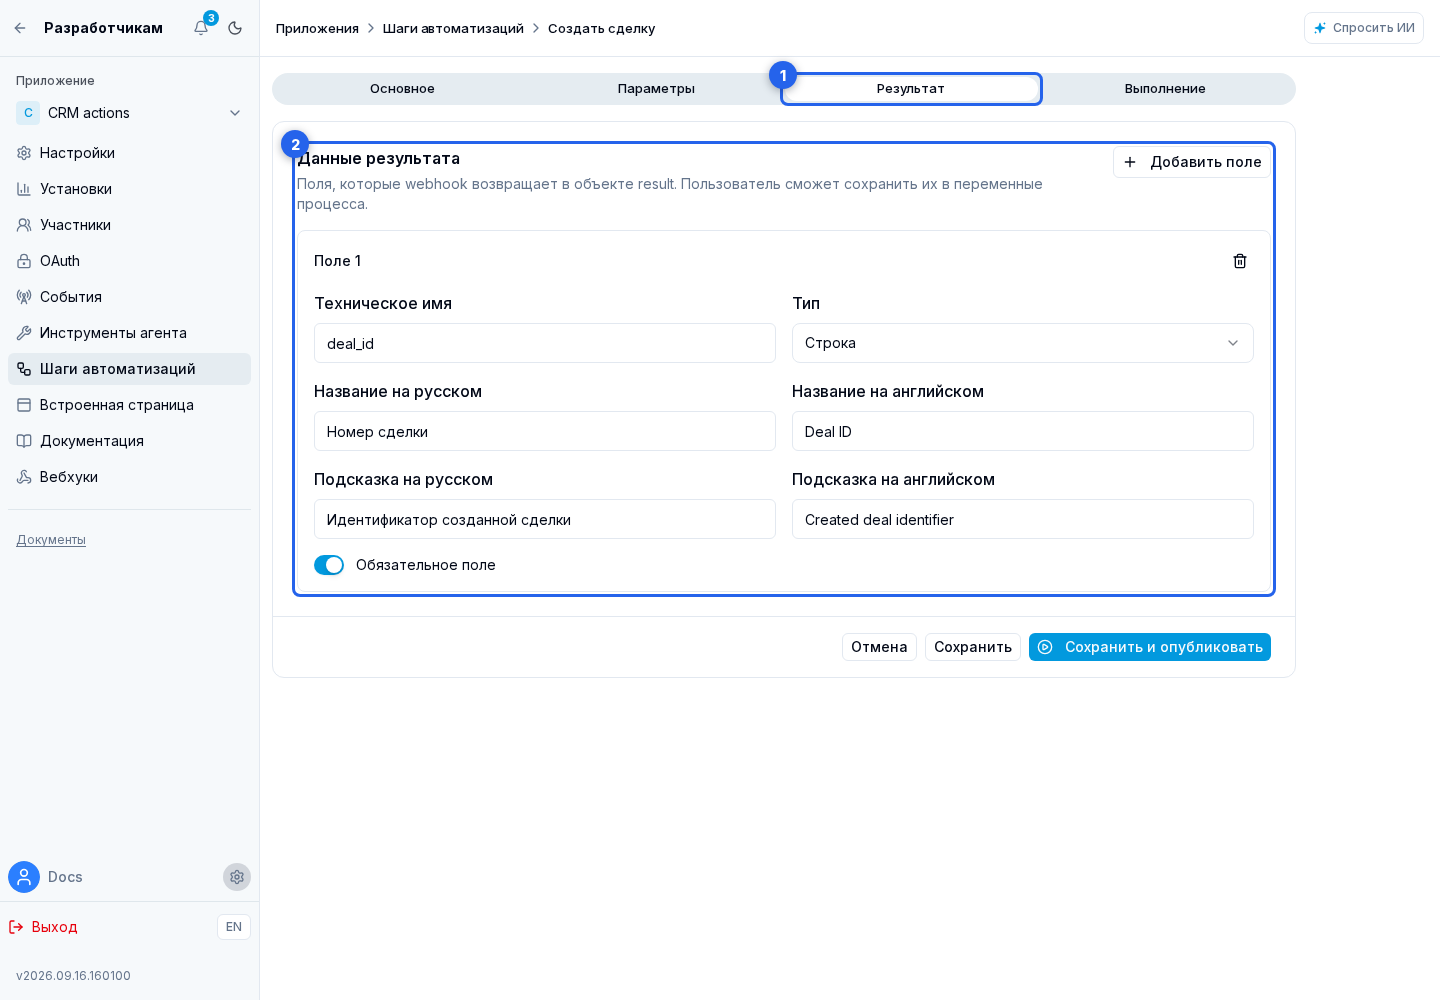
Task: Toggle the Обязательное поле switch
Action: [329, 565]
